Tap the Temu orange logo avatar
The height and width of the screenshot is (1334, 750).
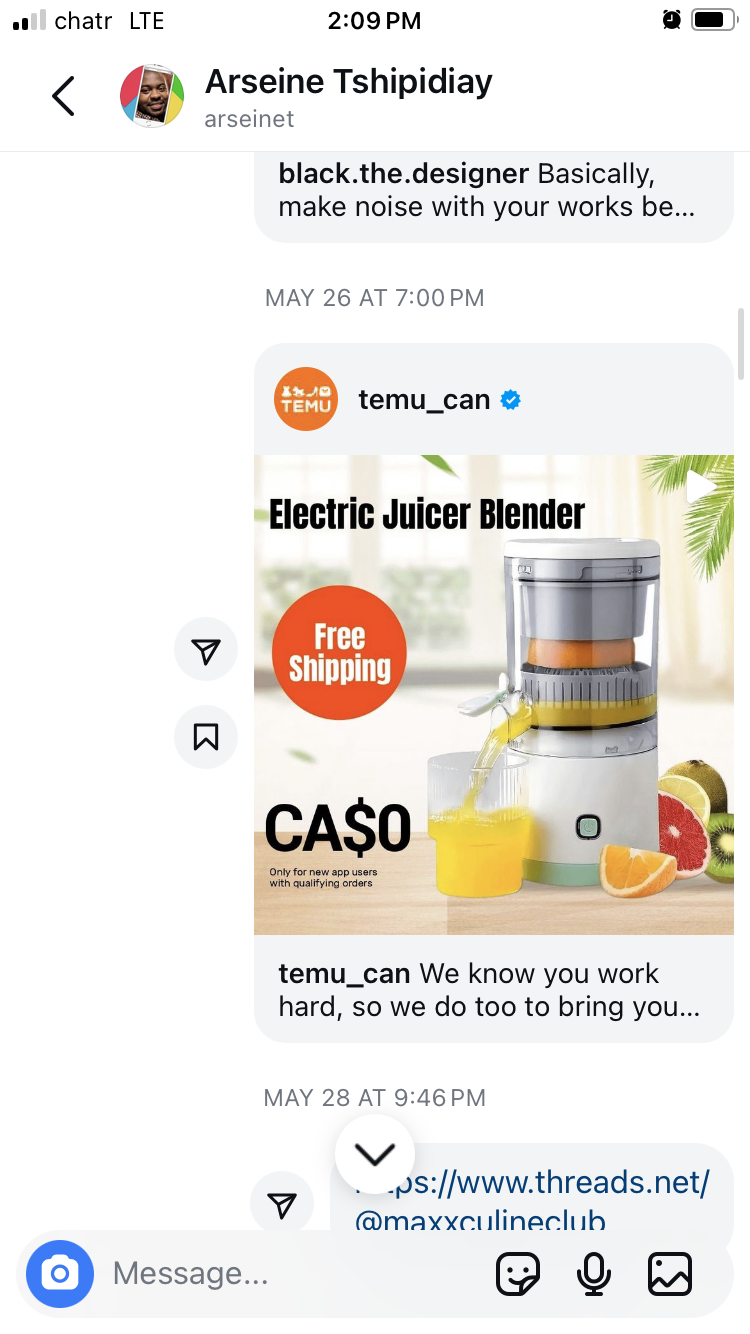pyautogui.click(x=306, y=400)
